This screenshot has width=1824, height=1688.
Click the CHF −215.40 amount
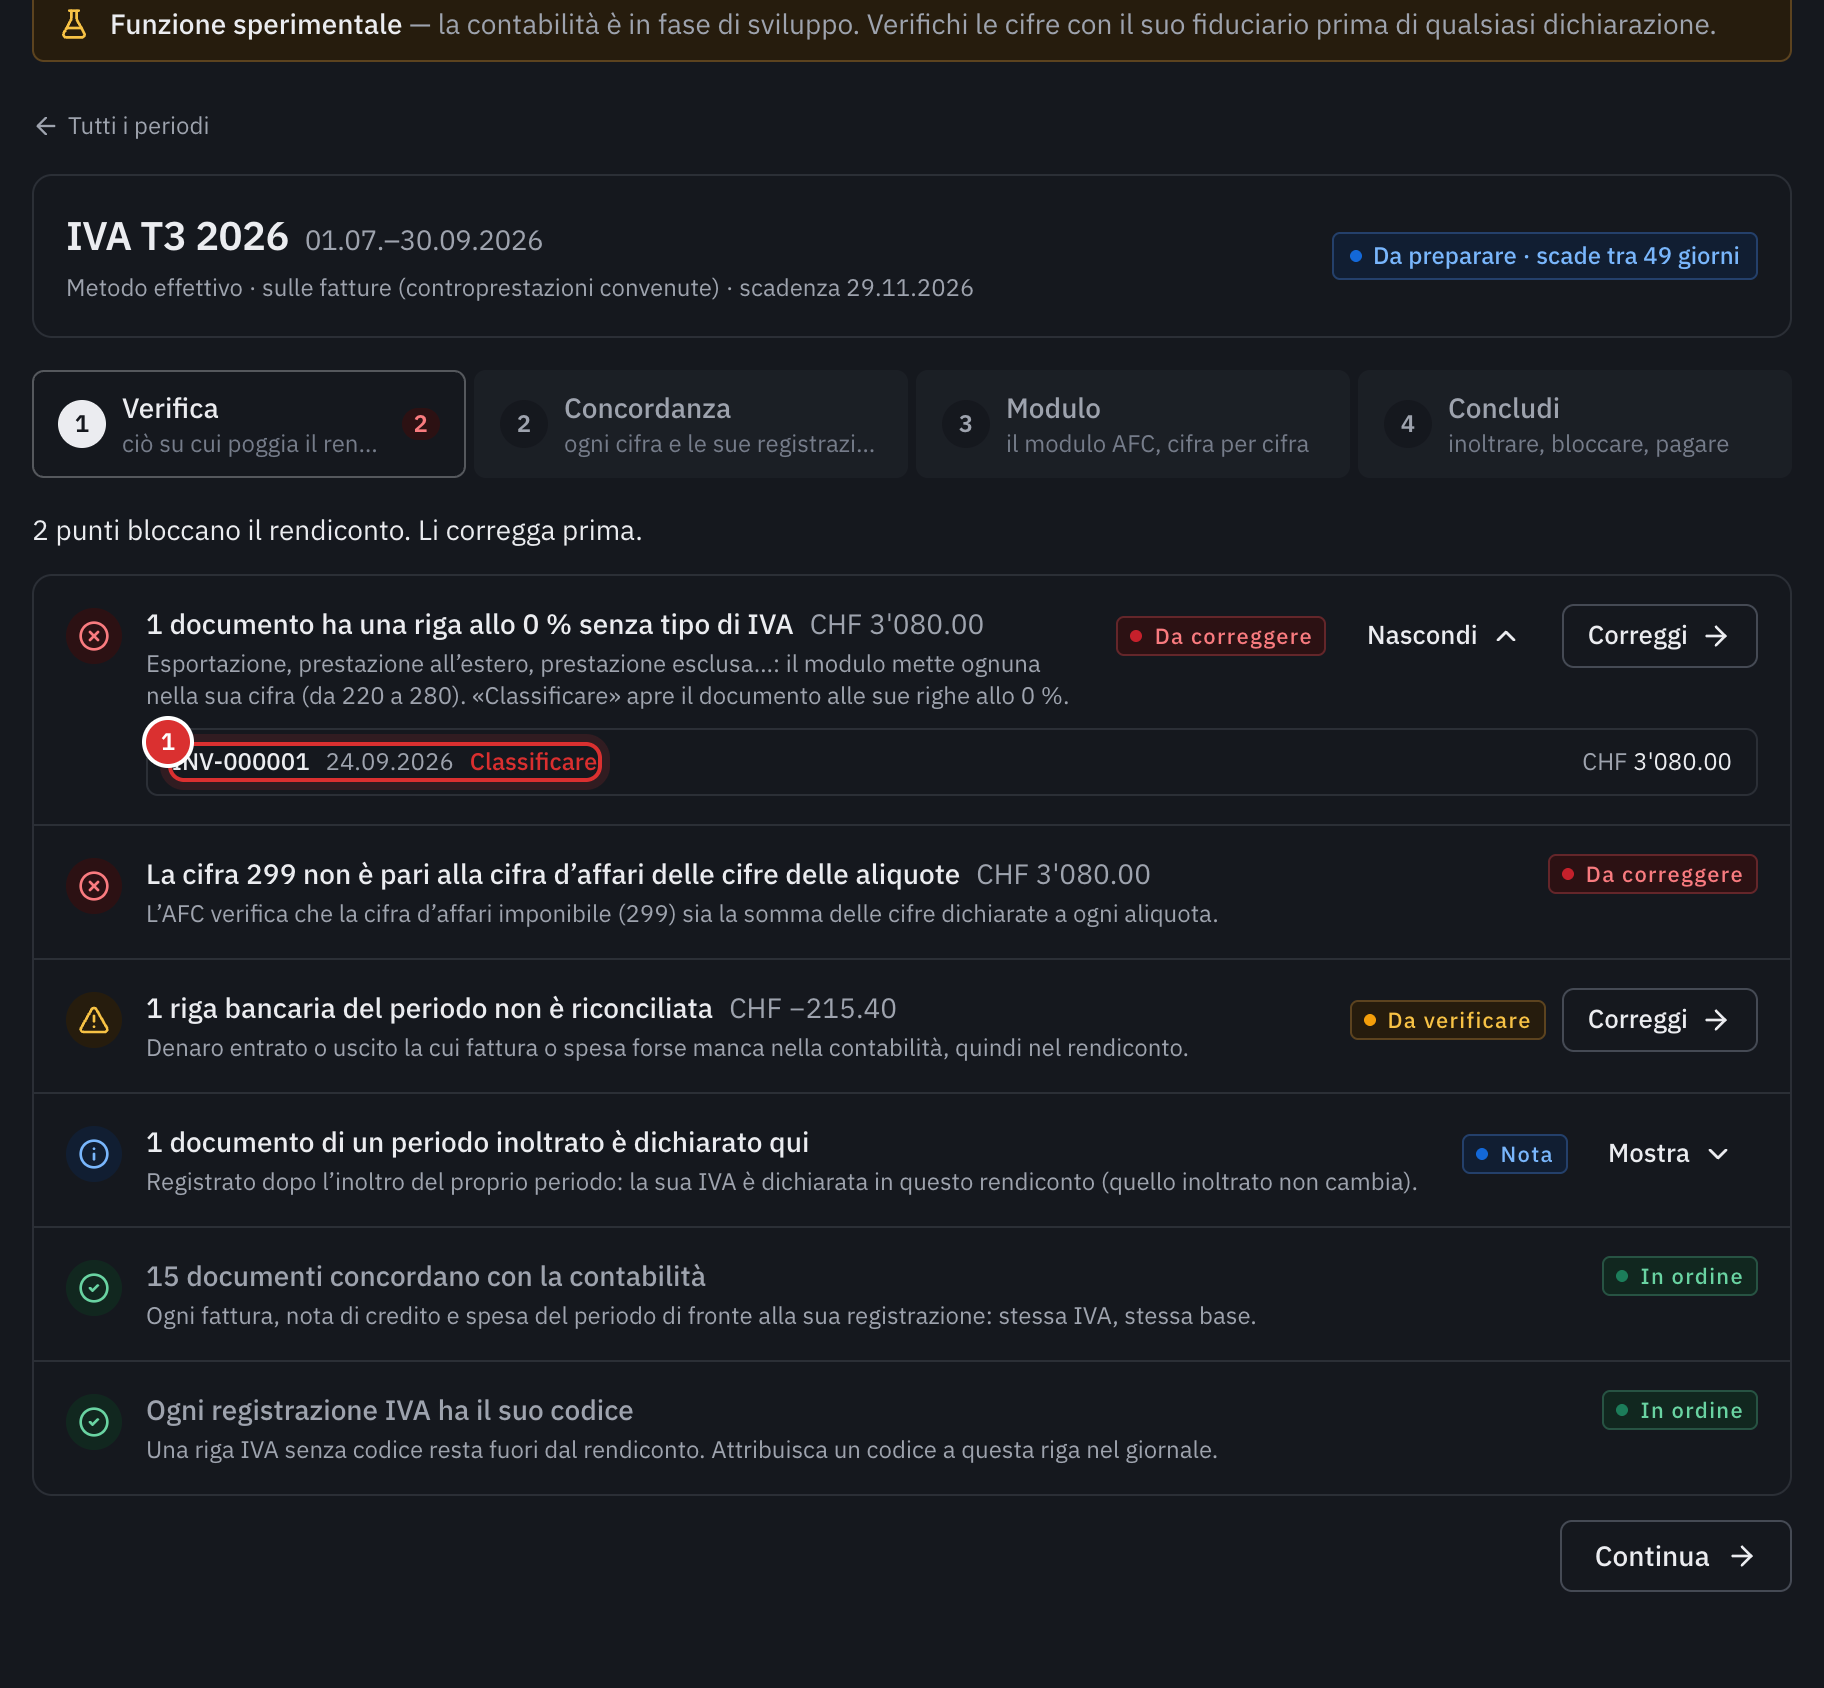pos(813,1008)
